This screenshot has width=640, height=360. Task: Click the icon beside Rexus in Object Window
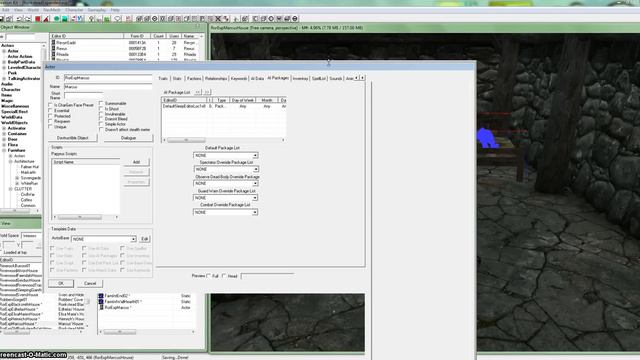coord(53,48)
